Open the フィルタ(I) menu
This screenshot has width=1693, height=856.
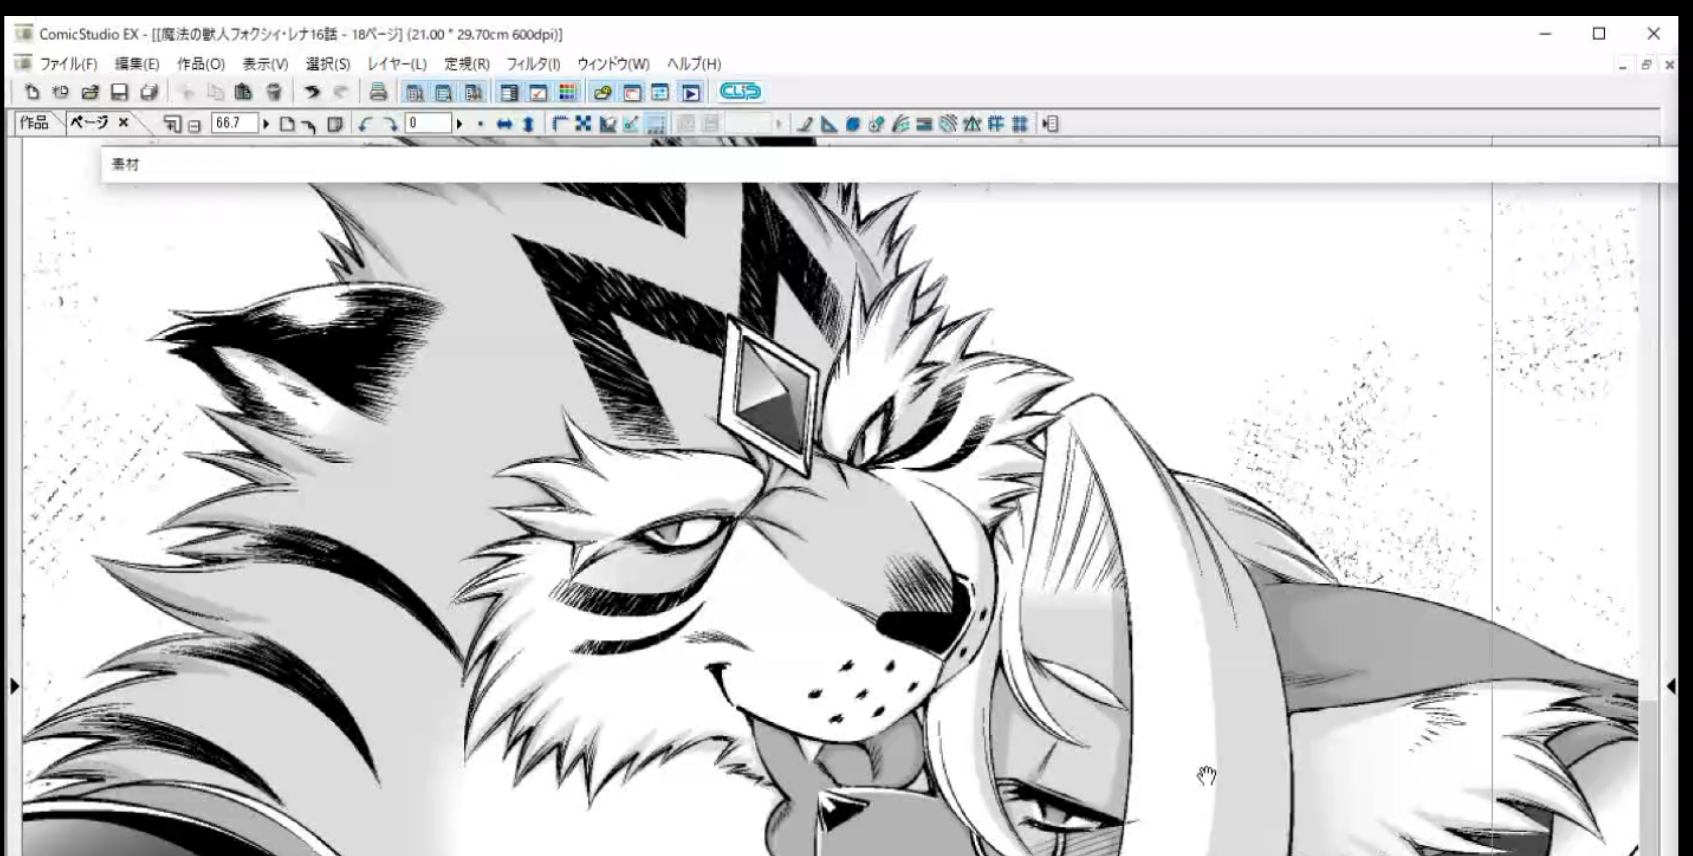coord(533,64)
